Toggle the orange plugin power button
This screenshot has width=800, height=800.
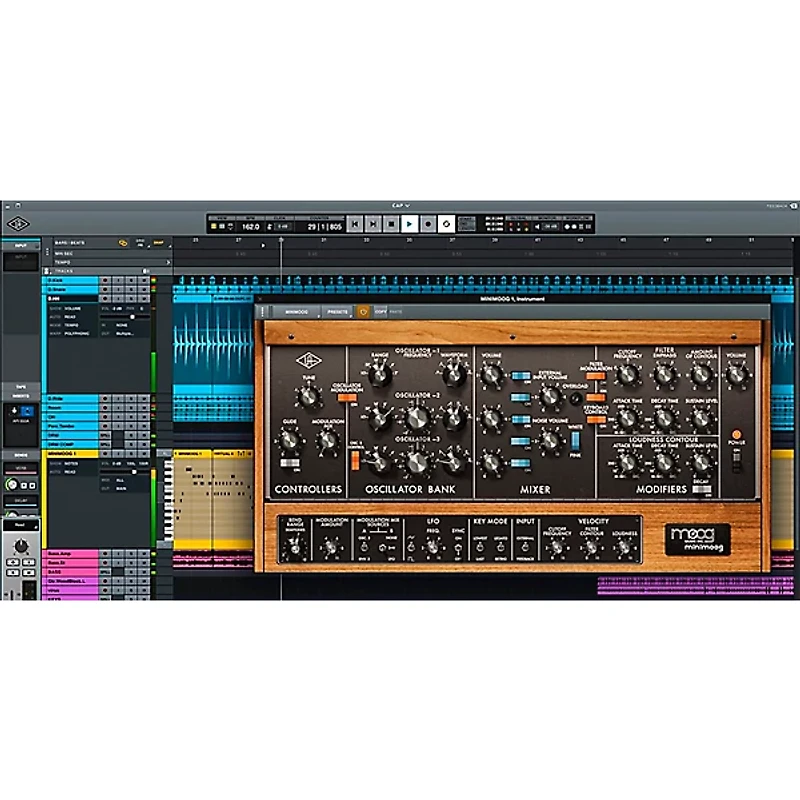pyautogui.click(x=363, y=312)
